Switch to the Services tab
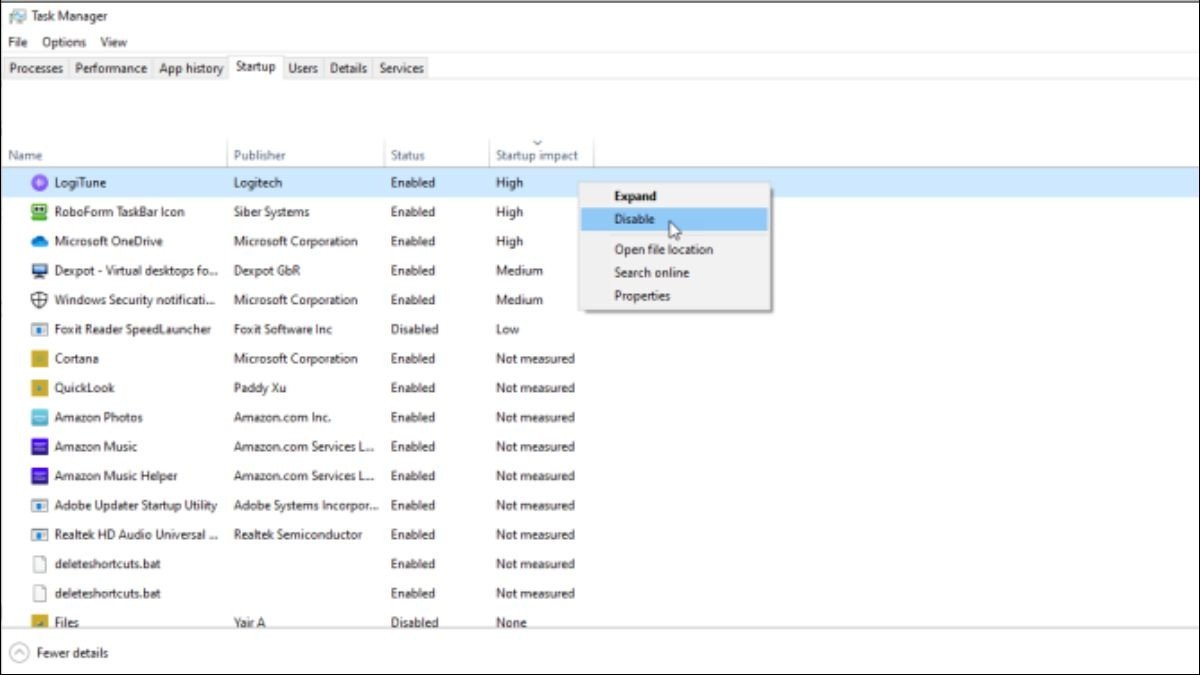The width and height of the screenshot is (1200, 675). 400,67
